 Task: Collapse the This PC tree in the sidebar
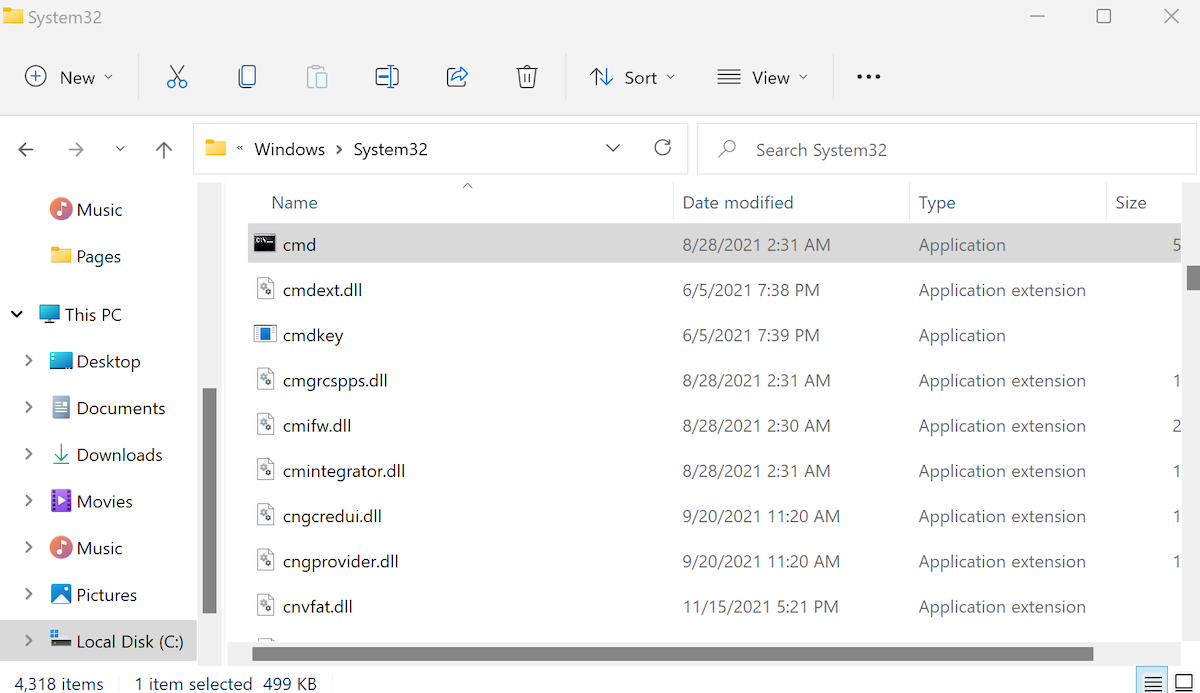pyautogui.click(x=16, y=313)
